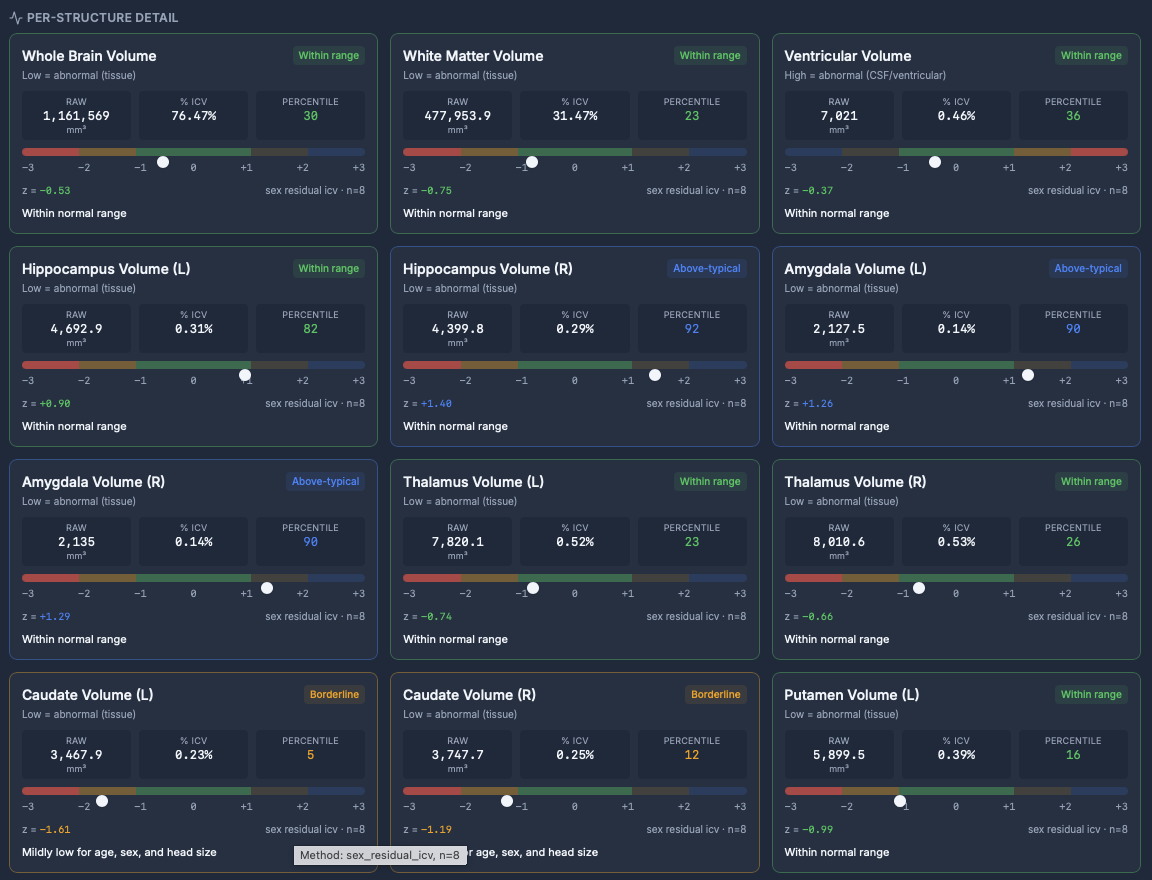Click the Thalamus Volume (L) title
Viewport: 1152px width, 880px height.
(473, 482)
